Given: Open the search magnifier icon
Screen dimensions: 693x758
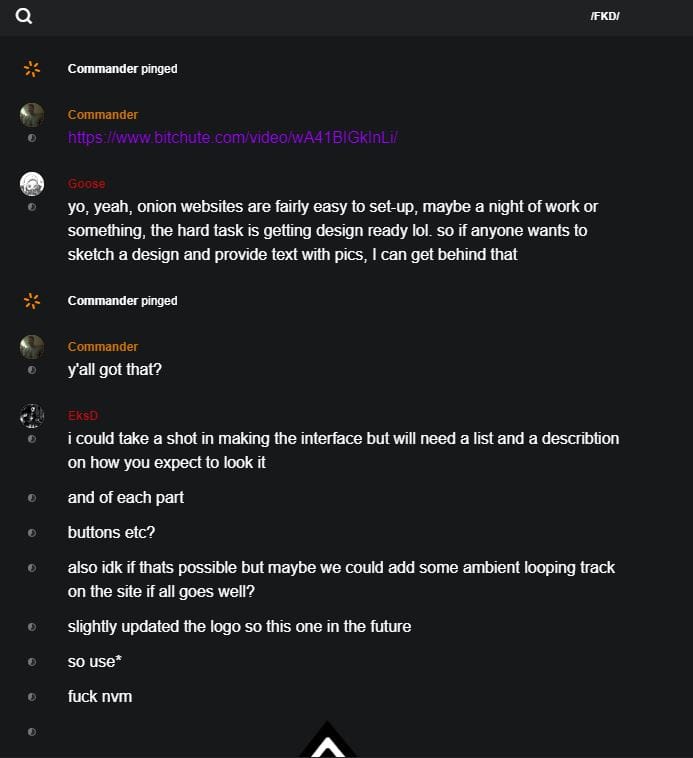Looking at the screenshot, I should pos(24,16).
